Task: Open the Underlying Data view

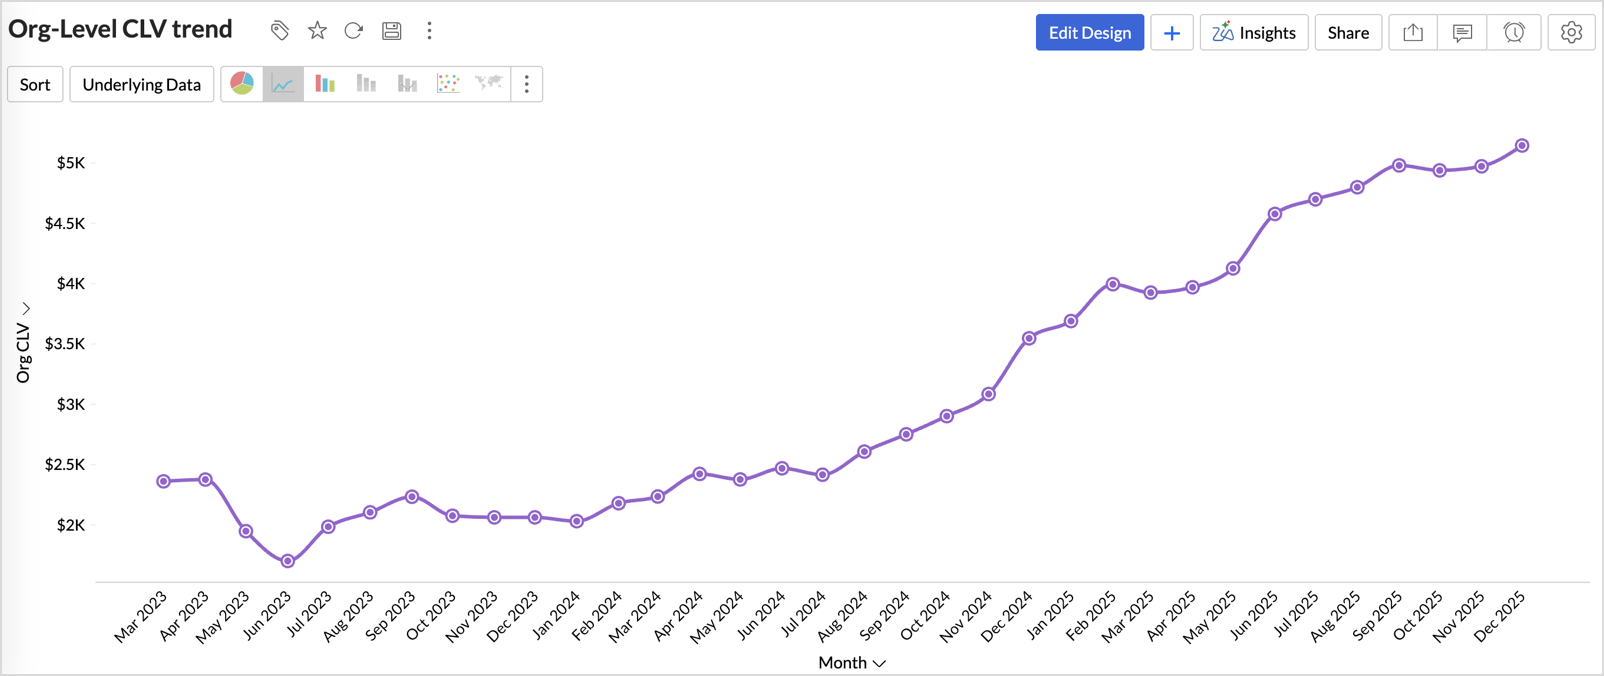Action: pyautogui.click(x=142, y=84)
